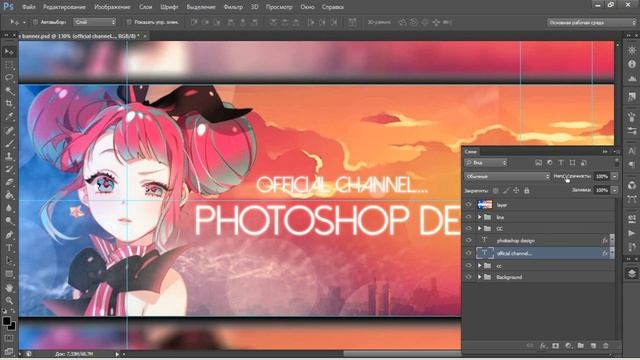Viewport: 640px width, 360px height.
Task: Select the Crop tool
Action: tap(9, 104)
